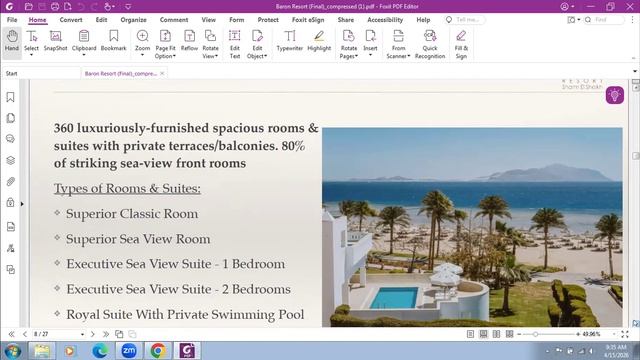Open the File menu
The height and width of the screenshot is (360, 640).
pyautogui.click(x=12, y=20)
